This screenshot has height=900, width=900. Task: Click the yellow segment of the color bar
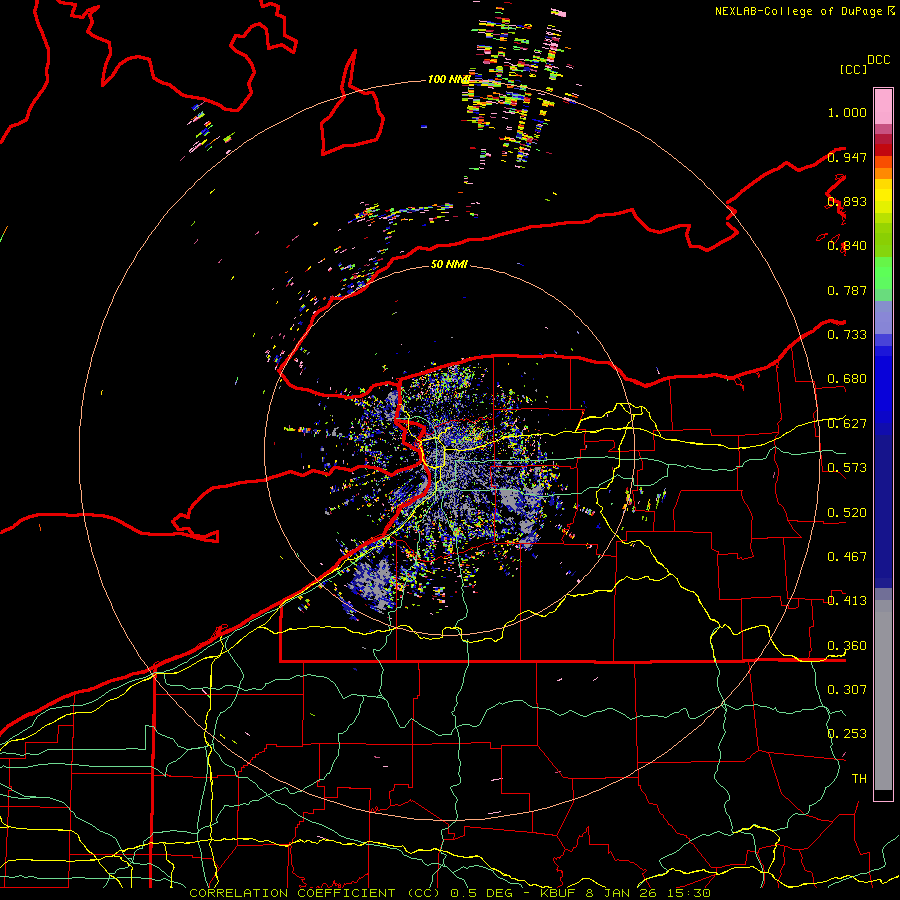pyautogui.click(x=883, y=196)
